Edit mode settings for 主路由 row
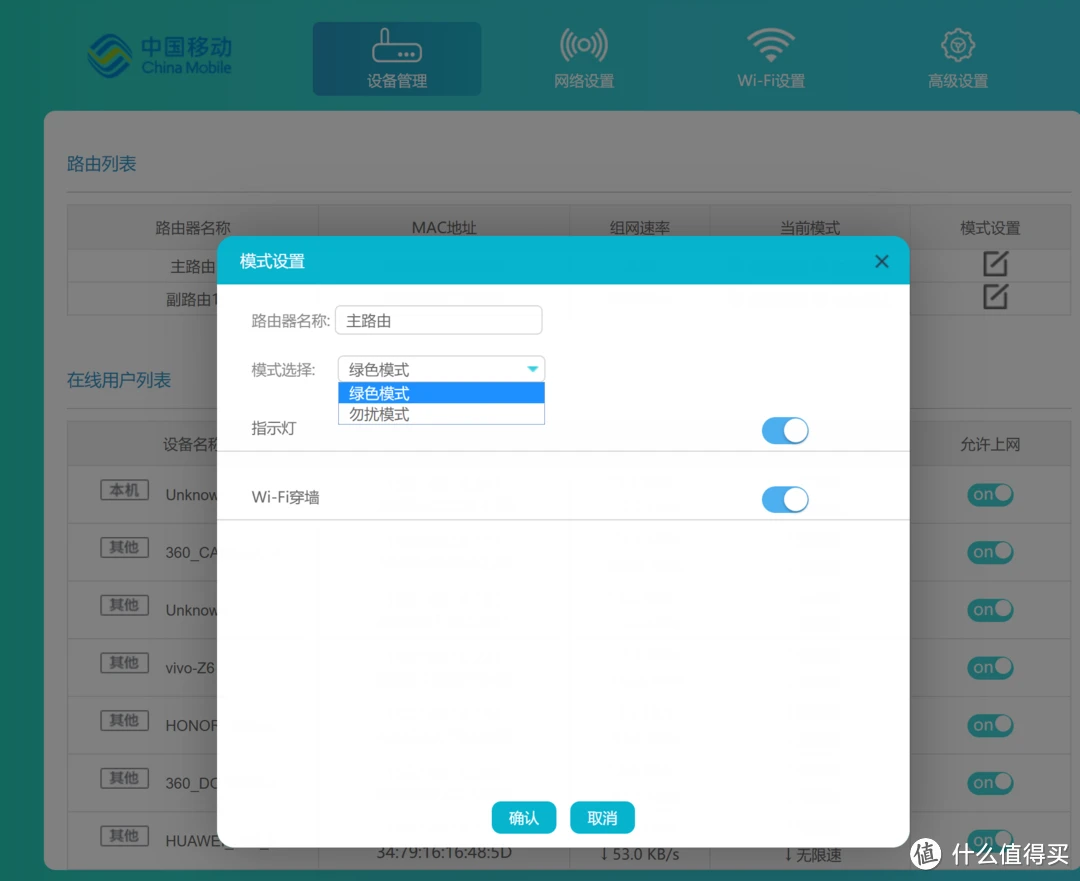1080x881 pixels. click(995, 264)
